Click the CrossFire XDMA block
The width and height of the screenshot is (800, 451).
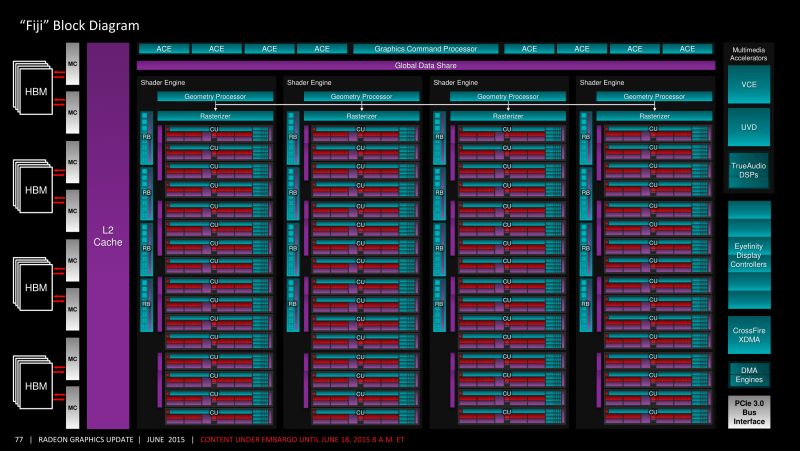[x=748, y=335]
